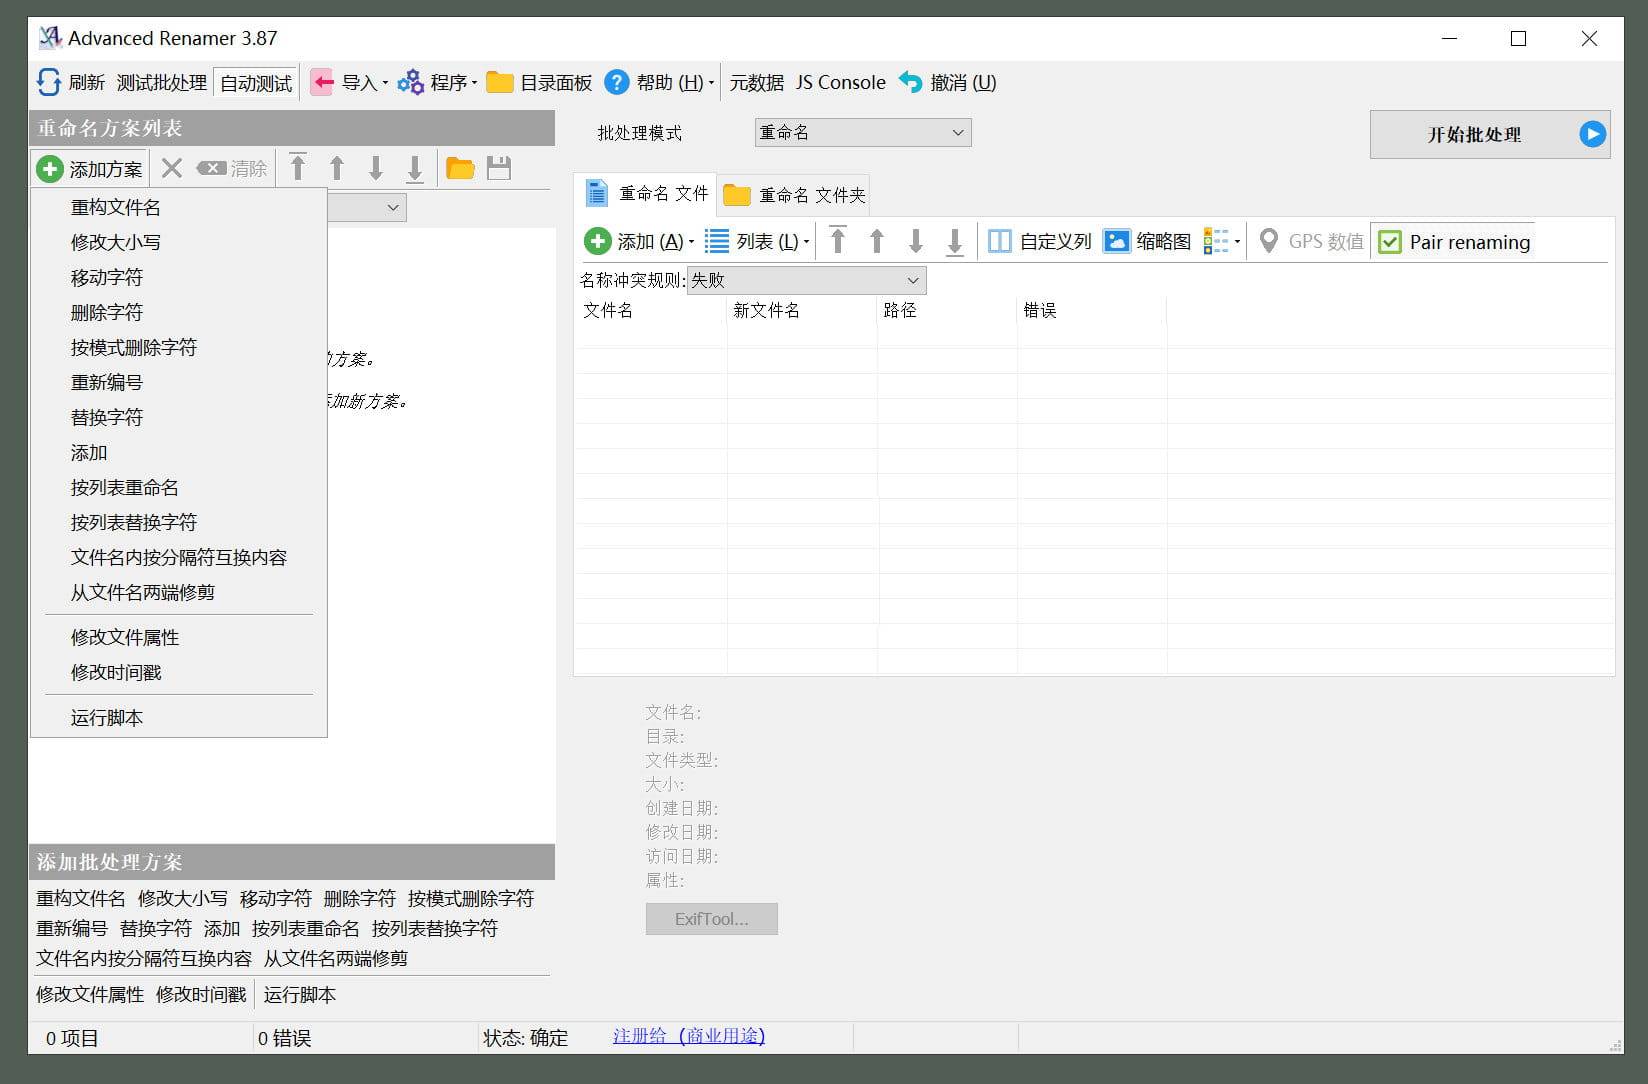This screenshot has height=1084, width=1648.
Task: Toggle the 自动测试 auto test mode
Action: click(254, 82)
